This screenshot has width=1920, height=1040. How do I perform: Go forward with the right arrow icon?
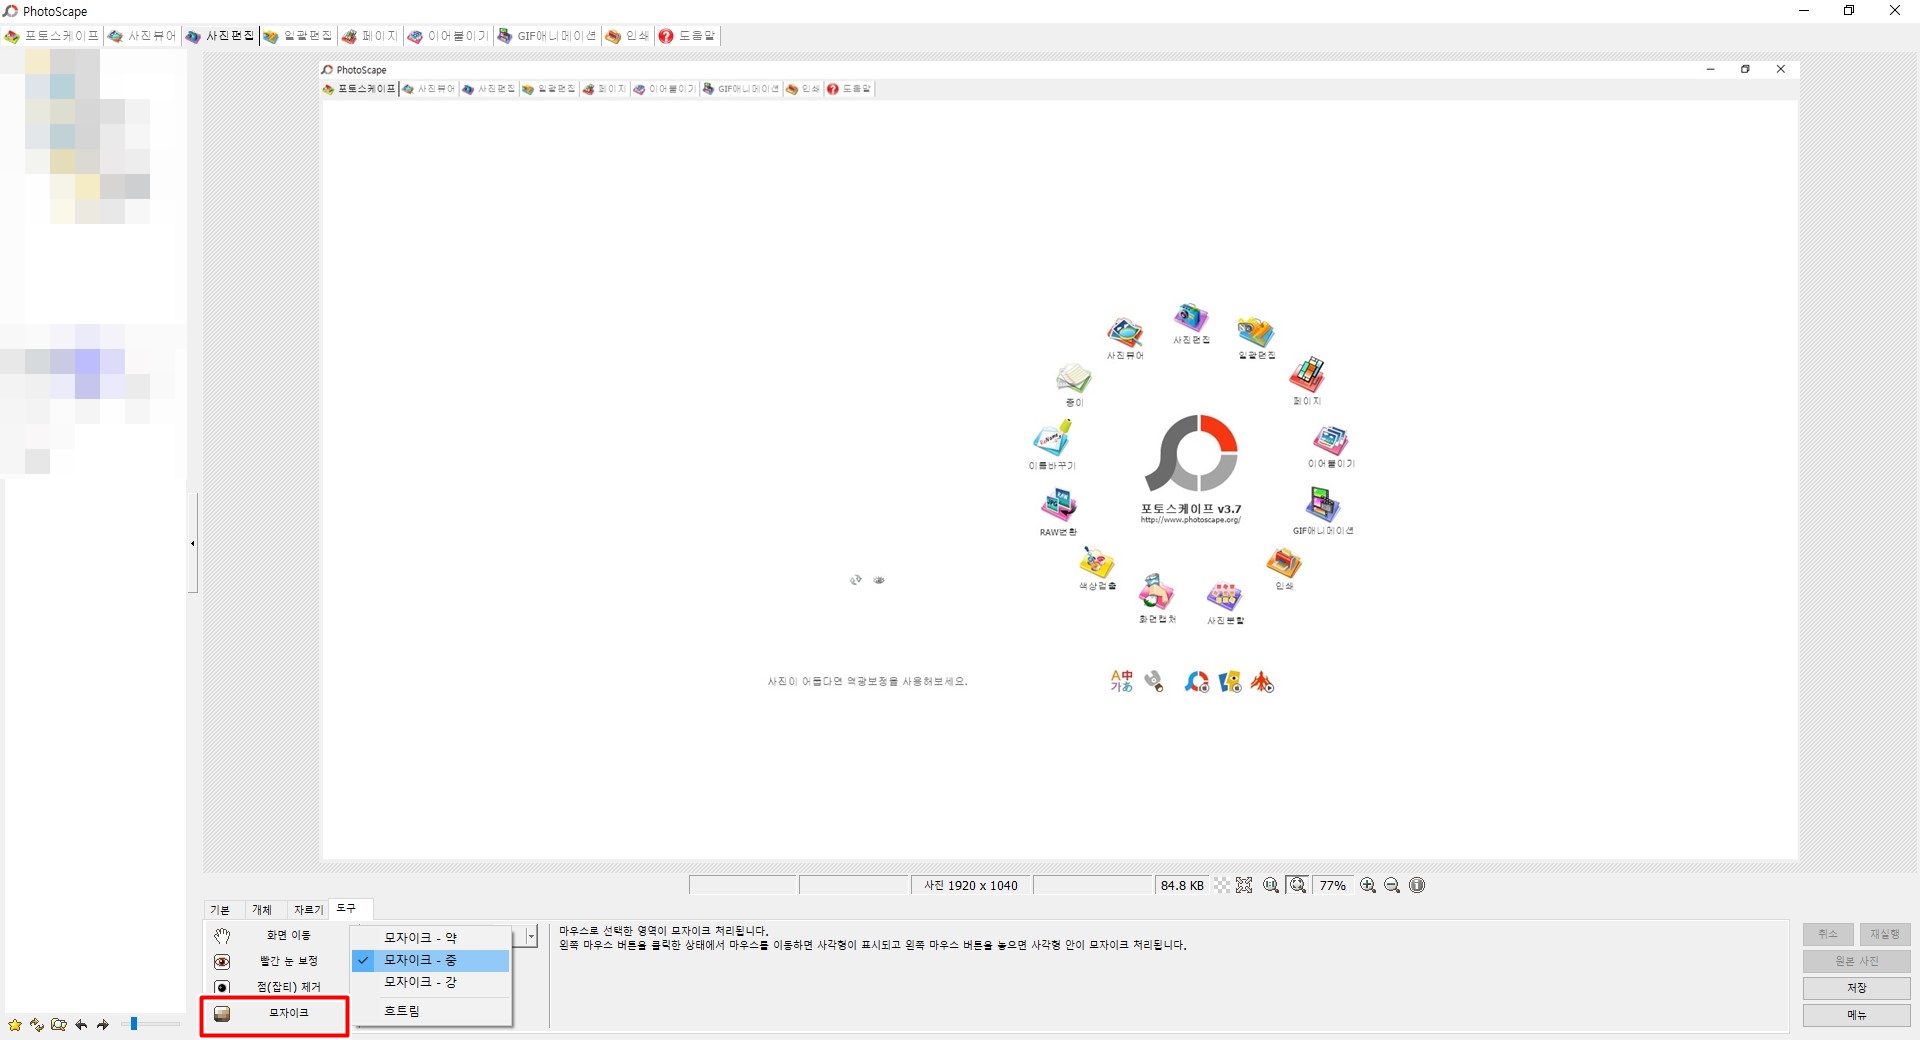click(102, 1025)
